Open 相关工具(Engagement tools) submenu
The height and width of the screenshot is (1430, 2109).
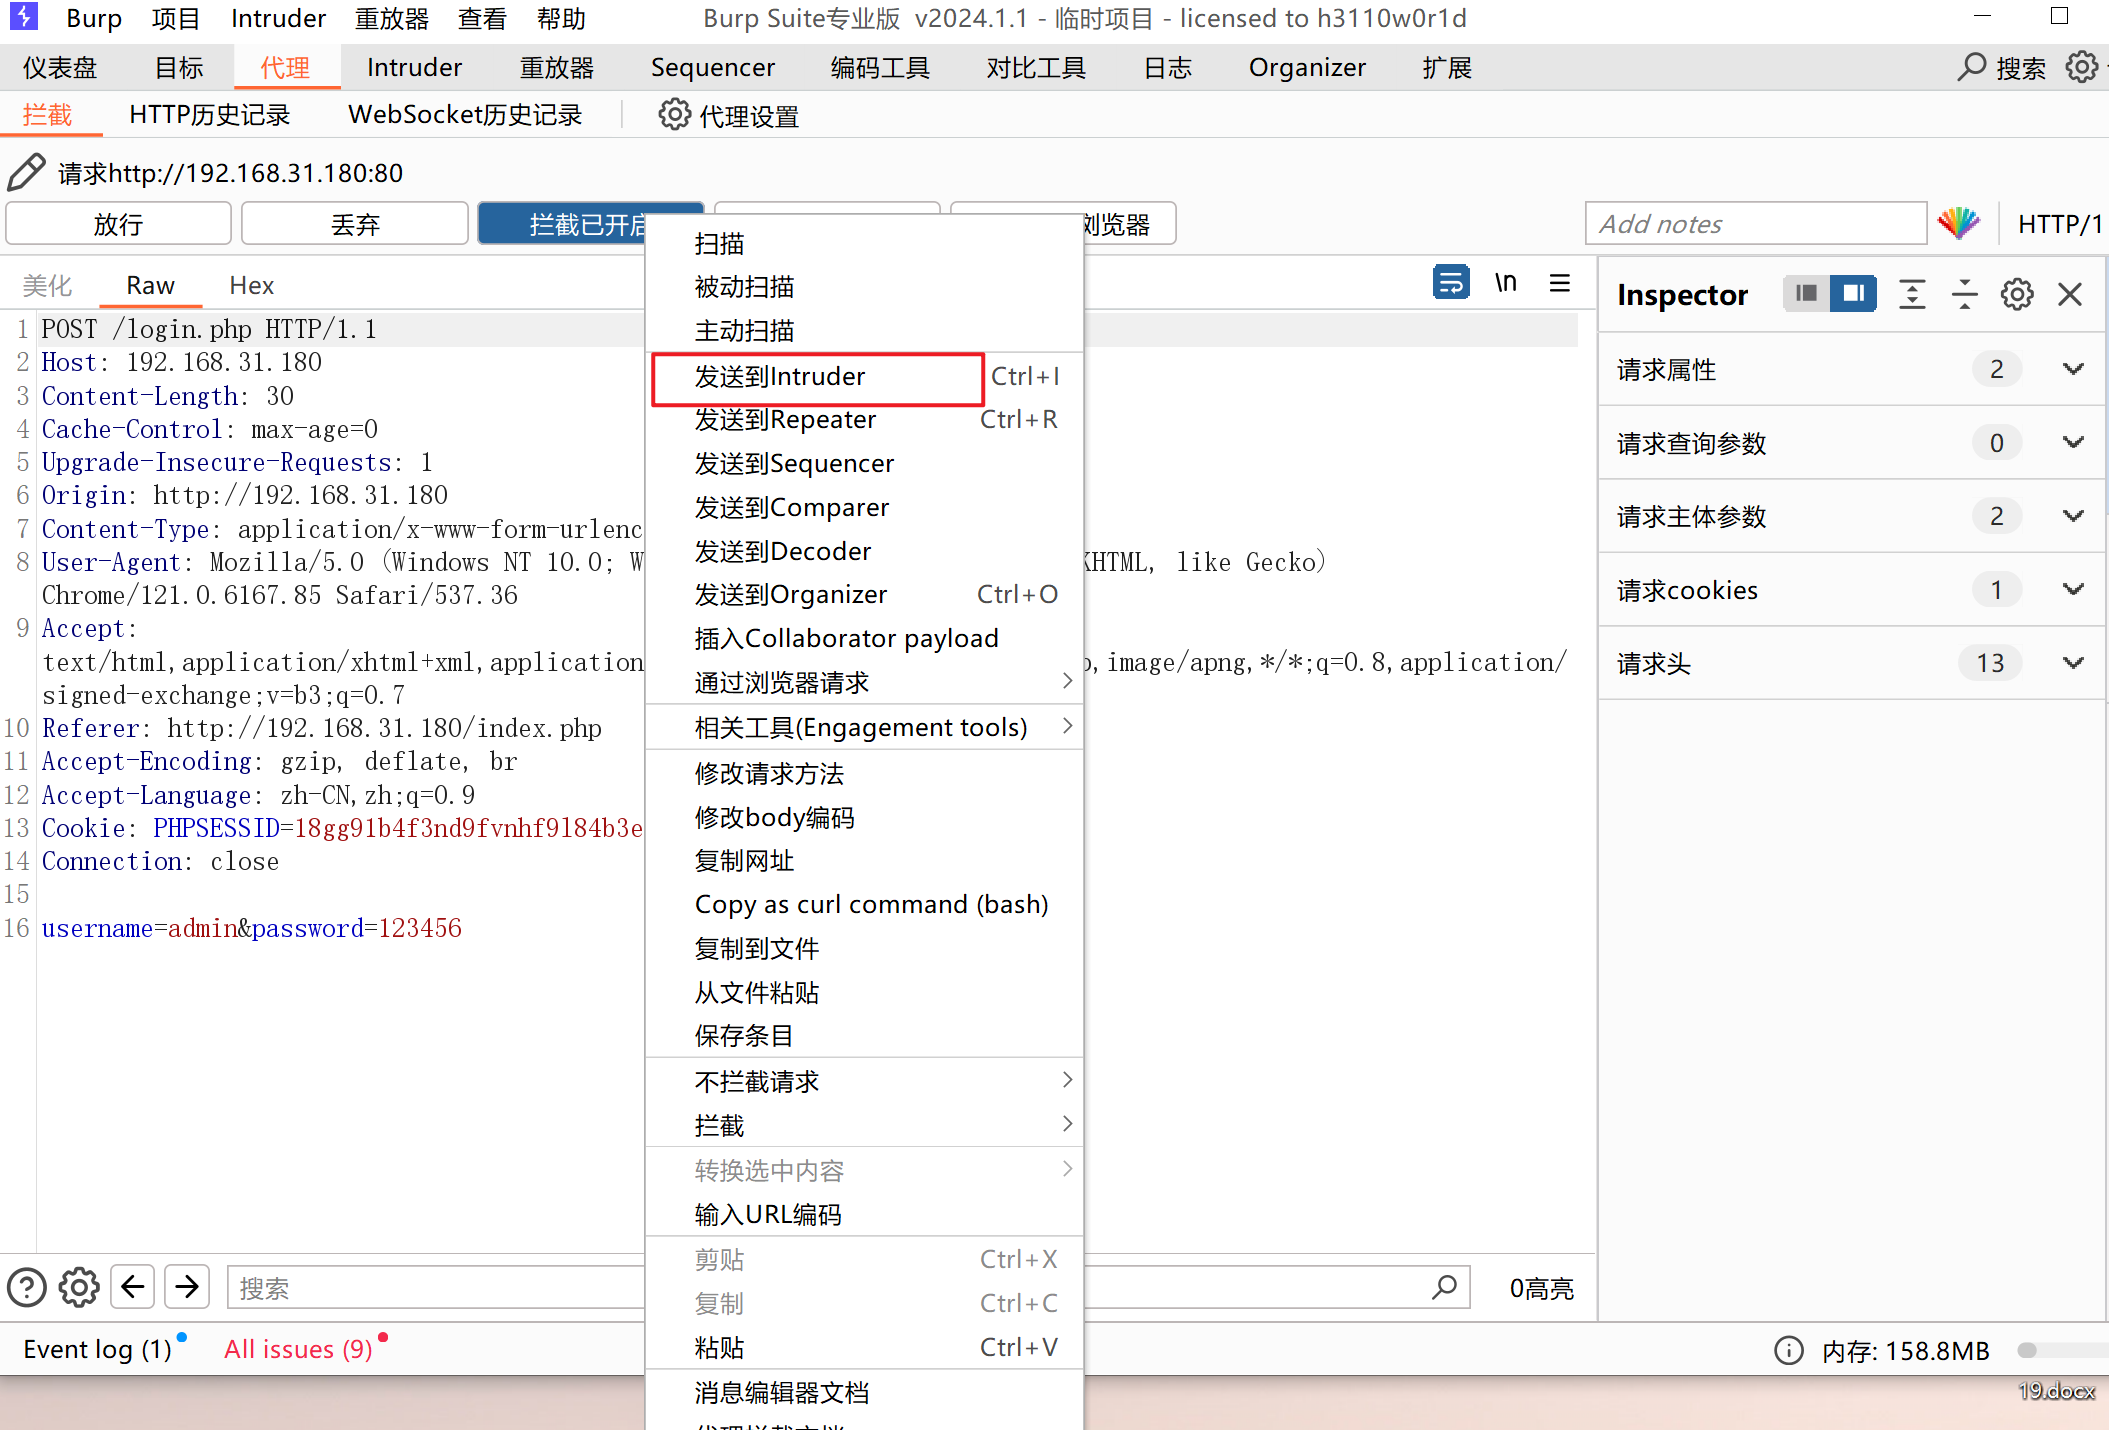tap(864, 727)
